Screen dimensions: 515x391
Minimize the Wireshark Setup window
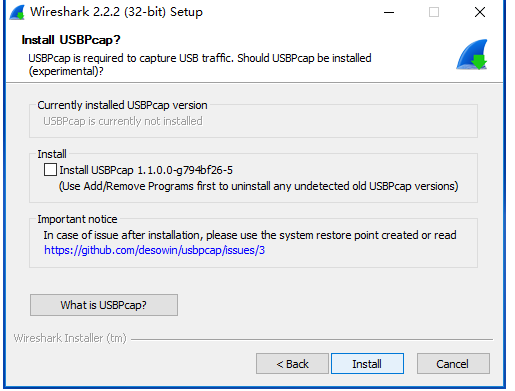[x=389, y=13]
